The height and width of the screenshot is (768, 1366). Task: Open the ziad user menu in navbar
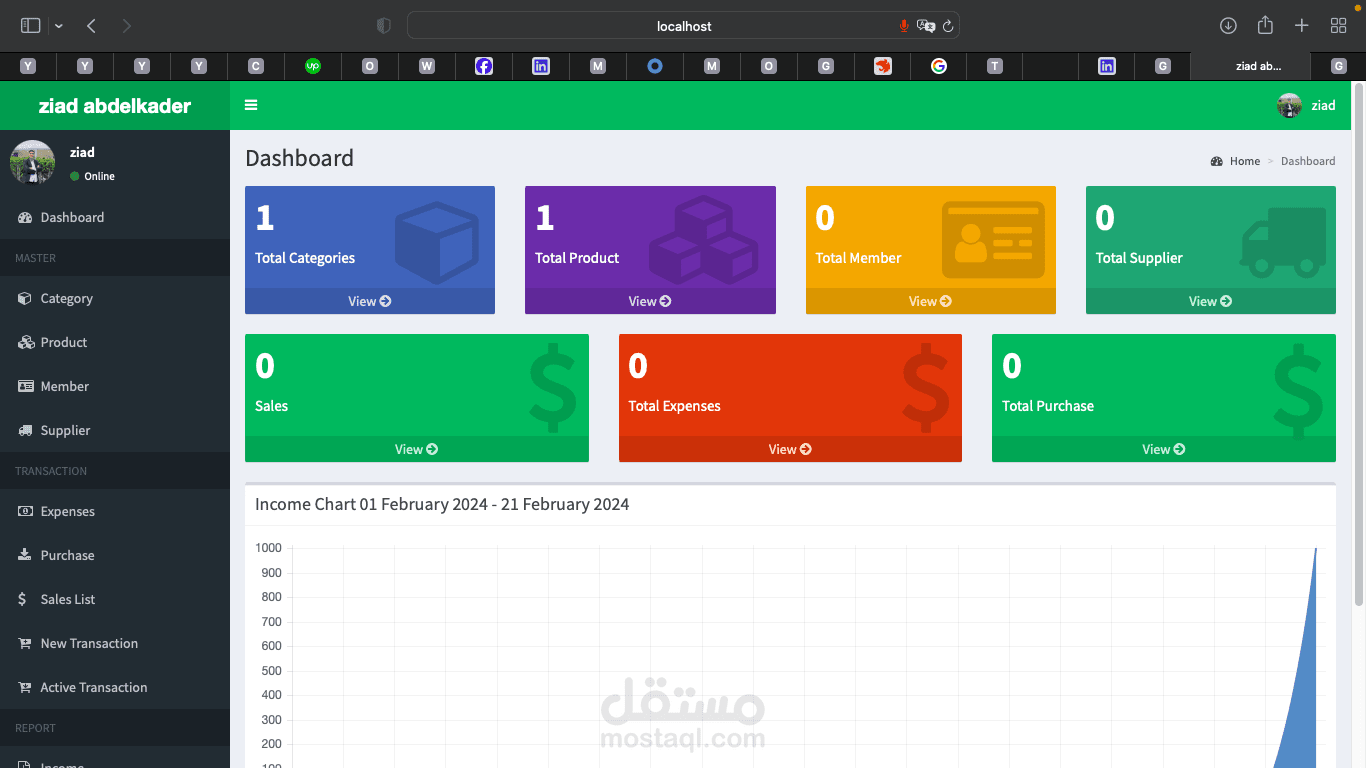[1307, 105]
